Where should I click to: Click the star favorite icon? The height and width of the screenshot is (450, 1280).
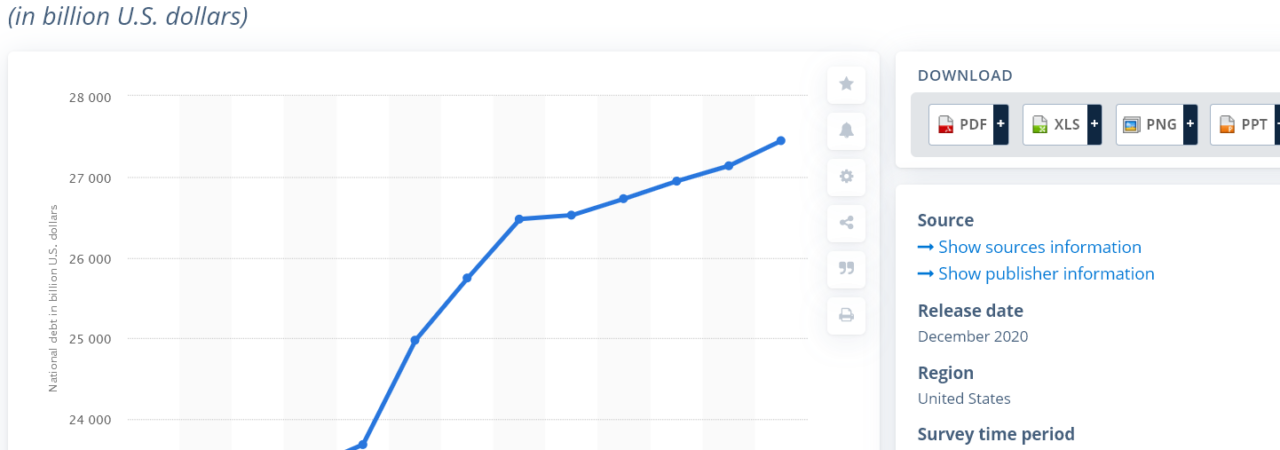[846, 84]
